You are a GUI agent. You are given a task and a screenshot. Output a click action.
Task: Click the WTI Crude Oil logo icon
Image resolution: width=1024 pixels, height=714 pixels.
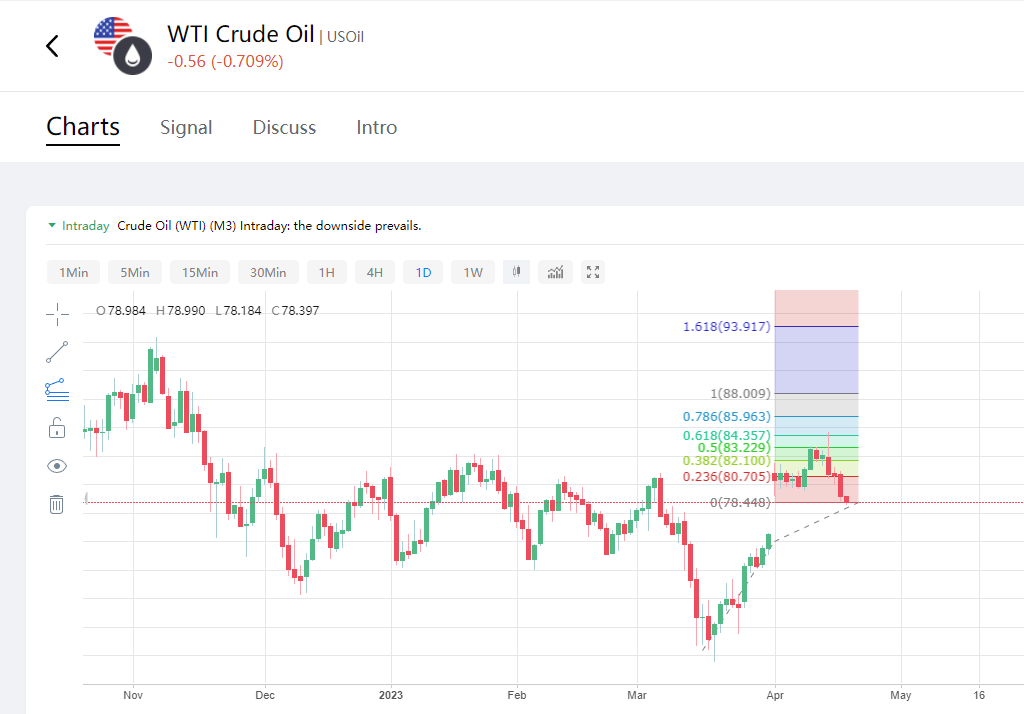point(122,46)
